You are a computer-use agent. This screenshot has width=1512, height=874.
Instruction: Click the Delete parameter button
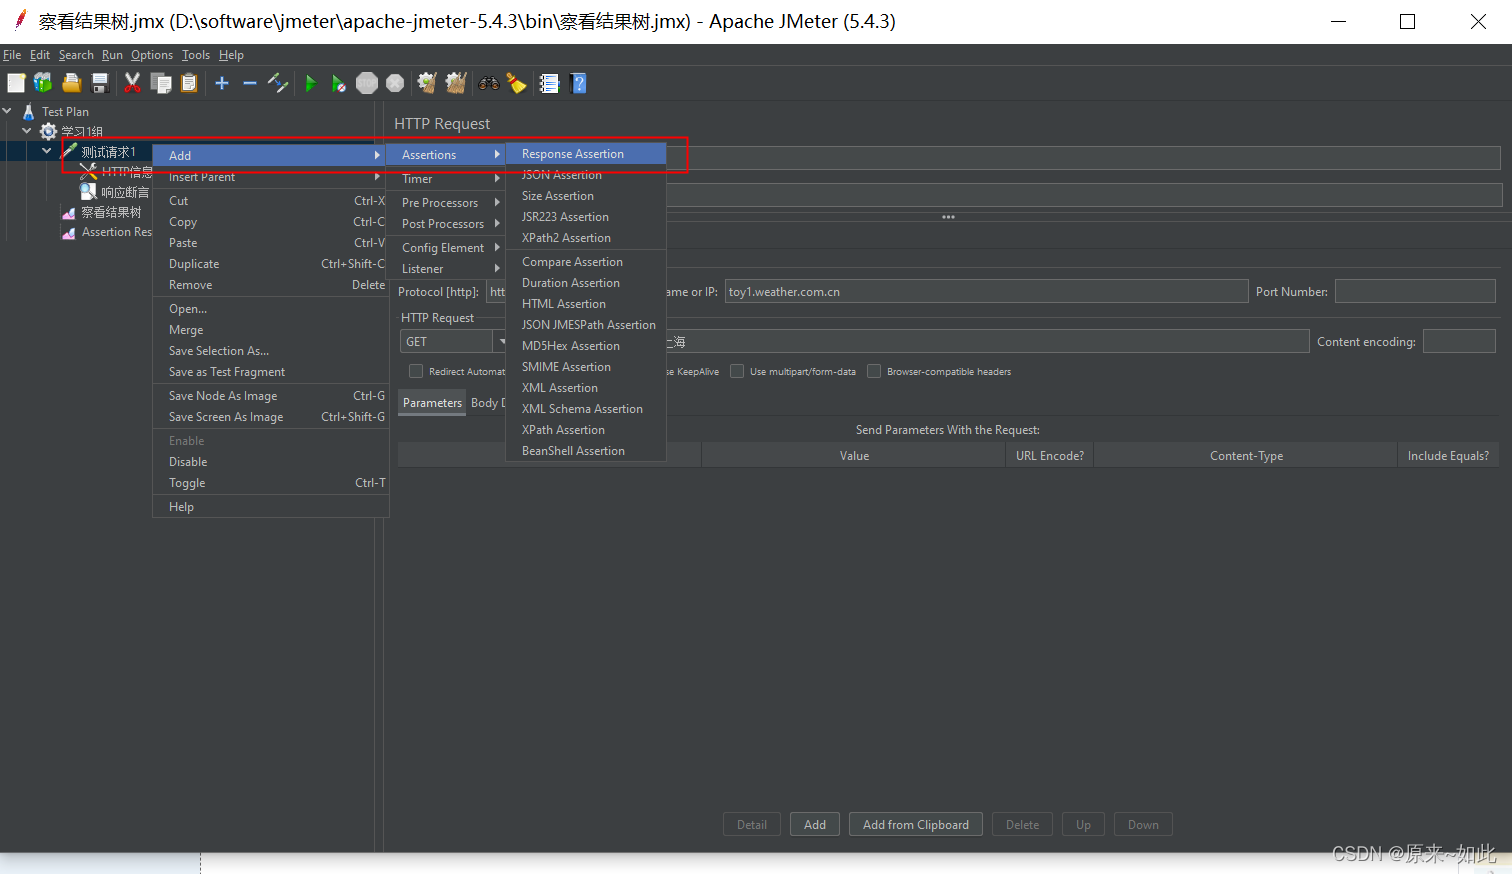[1022, 825]
